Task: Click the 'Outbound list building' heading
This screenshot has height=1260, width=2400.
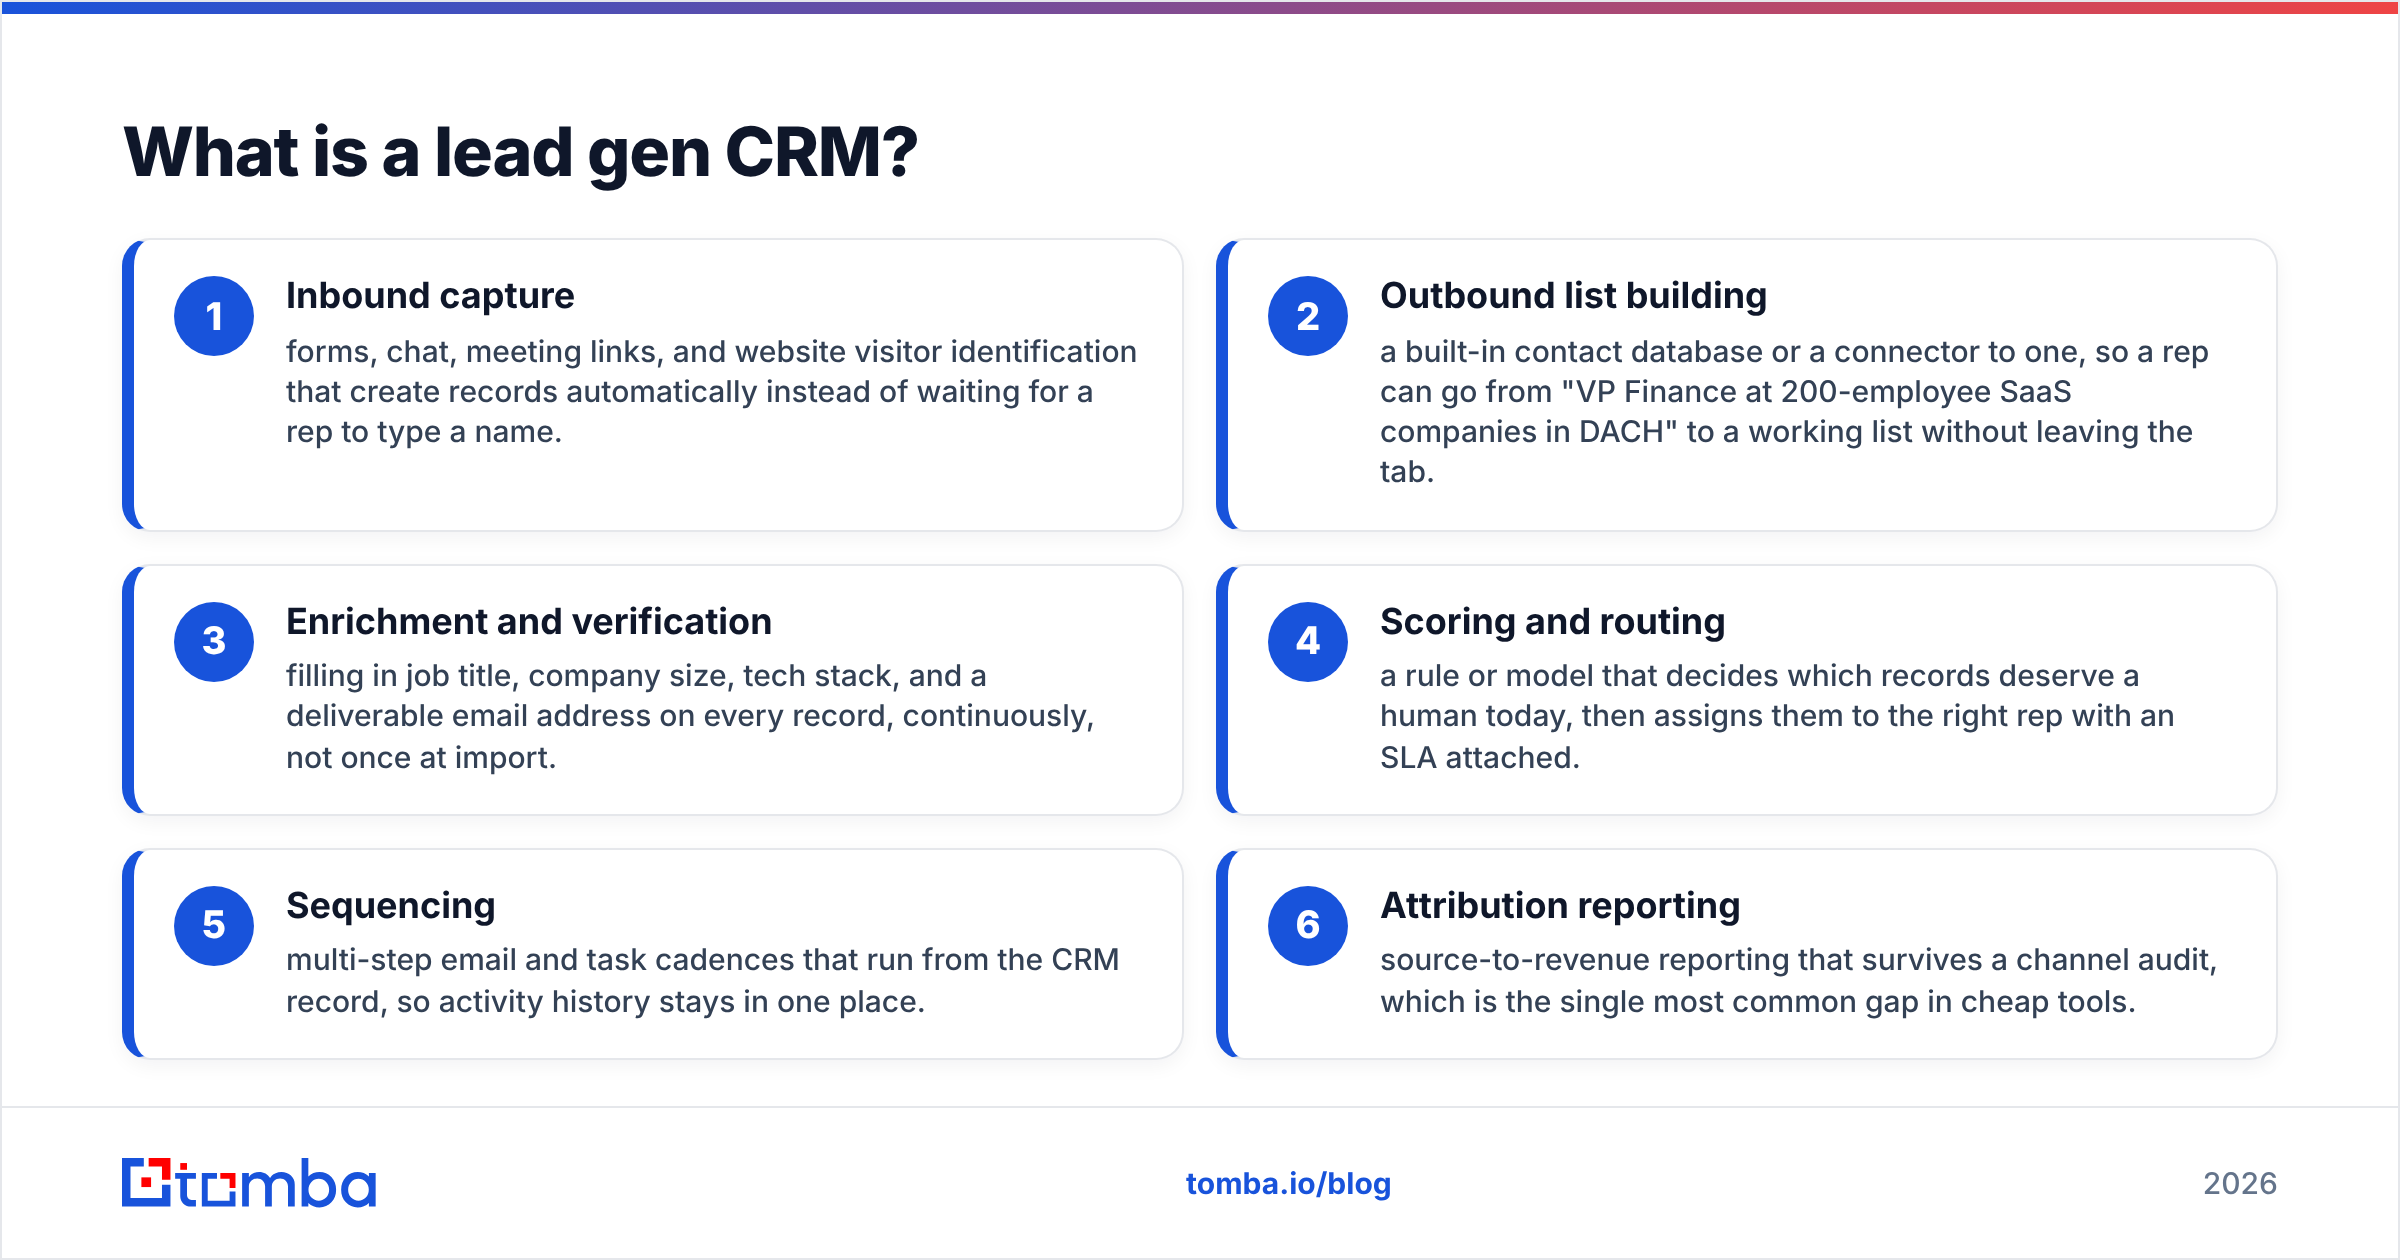Action: 1573,296
